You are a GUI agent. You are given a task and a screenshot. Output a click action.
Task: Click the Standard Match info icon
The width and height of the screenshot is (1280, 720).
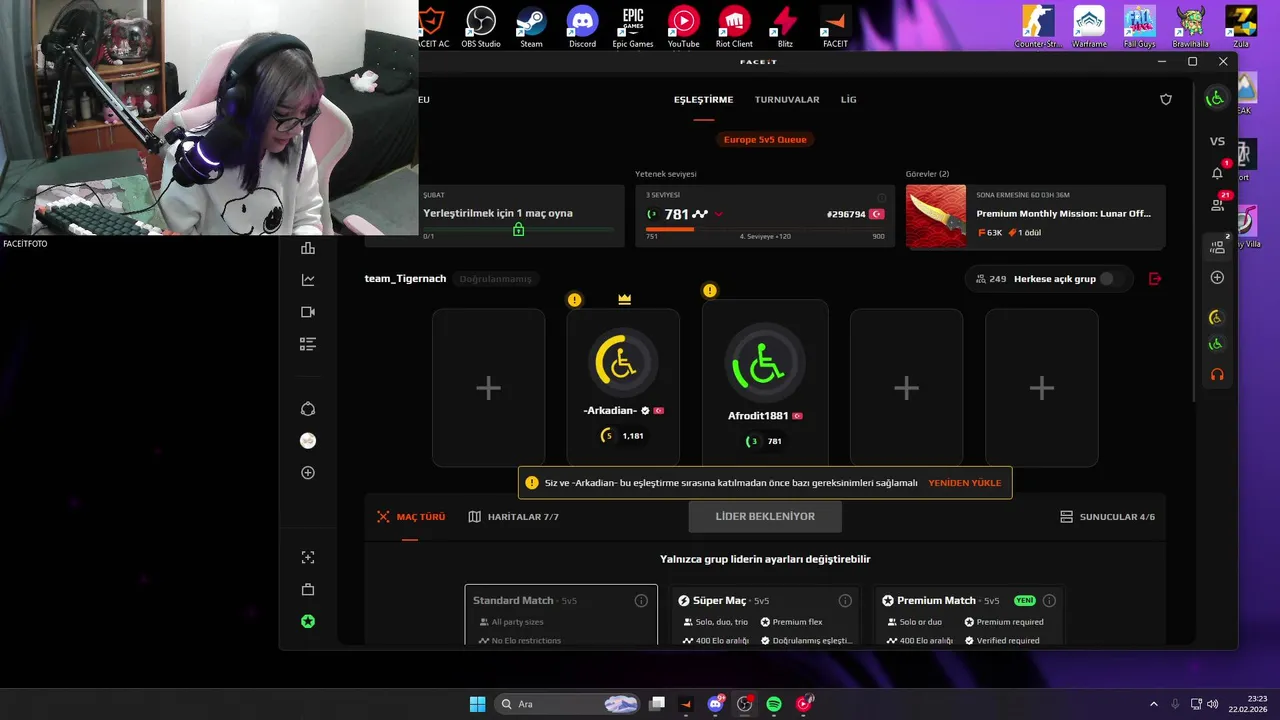tap(641, 601)
